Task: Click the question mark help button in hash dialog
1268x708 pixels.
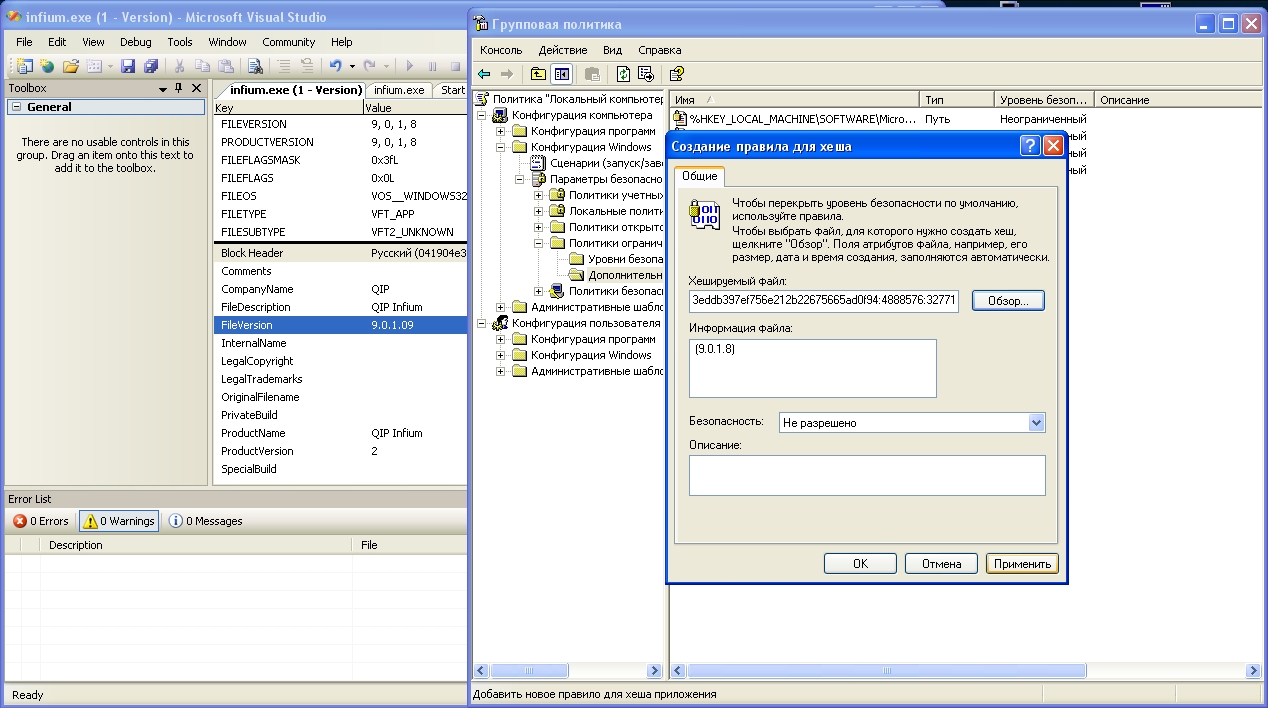Action: pos(1030,146)
